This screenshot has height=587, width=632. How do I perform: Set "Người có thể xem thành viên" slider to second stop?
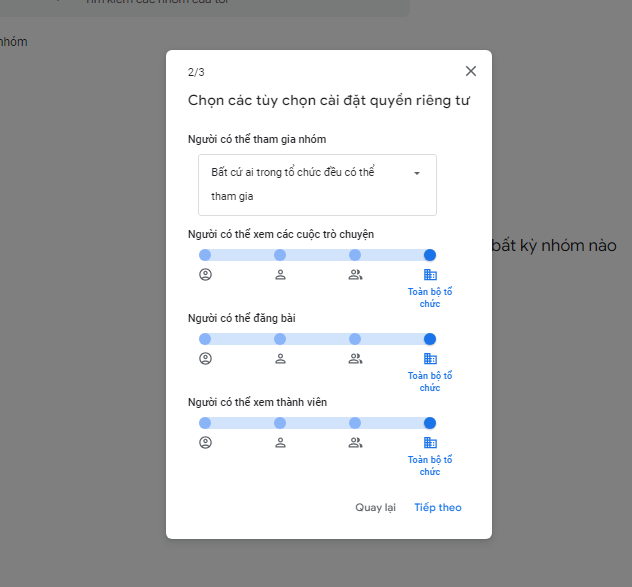pos(280,423)
